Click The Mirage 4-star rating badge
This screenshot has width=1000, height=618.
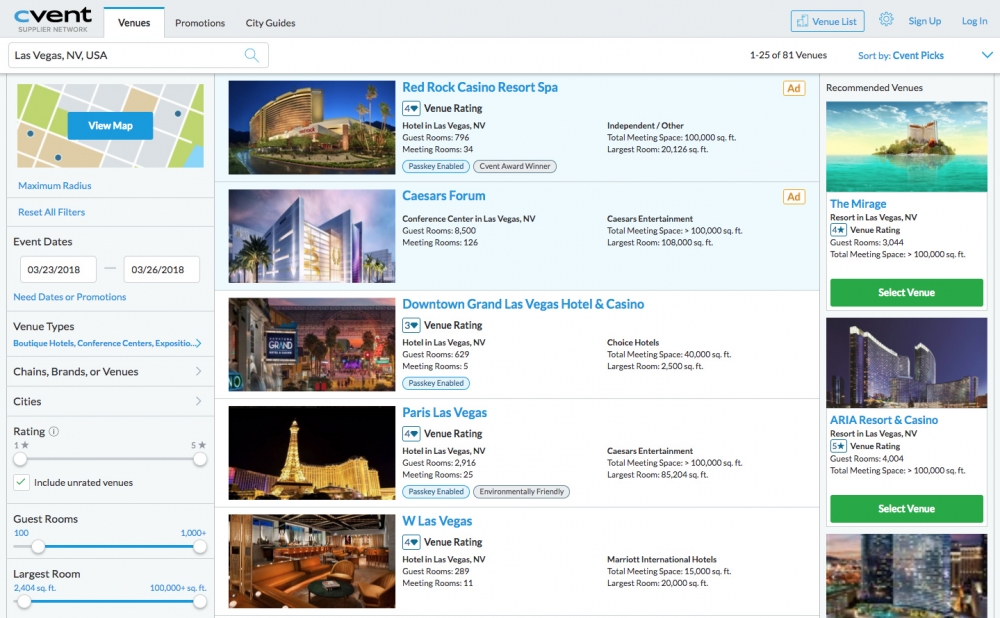point(838,230)
